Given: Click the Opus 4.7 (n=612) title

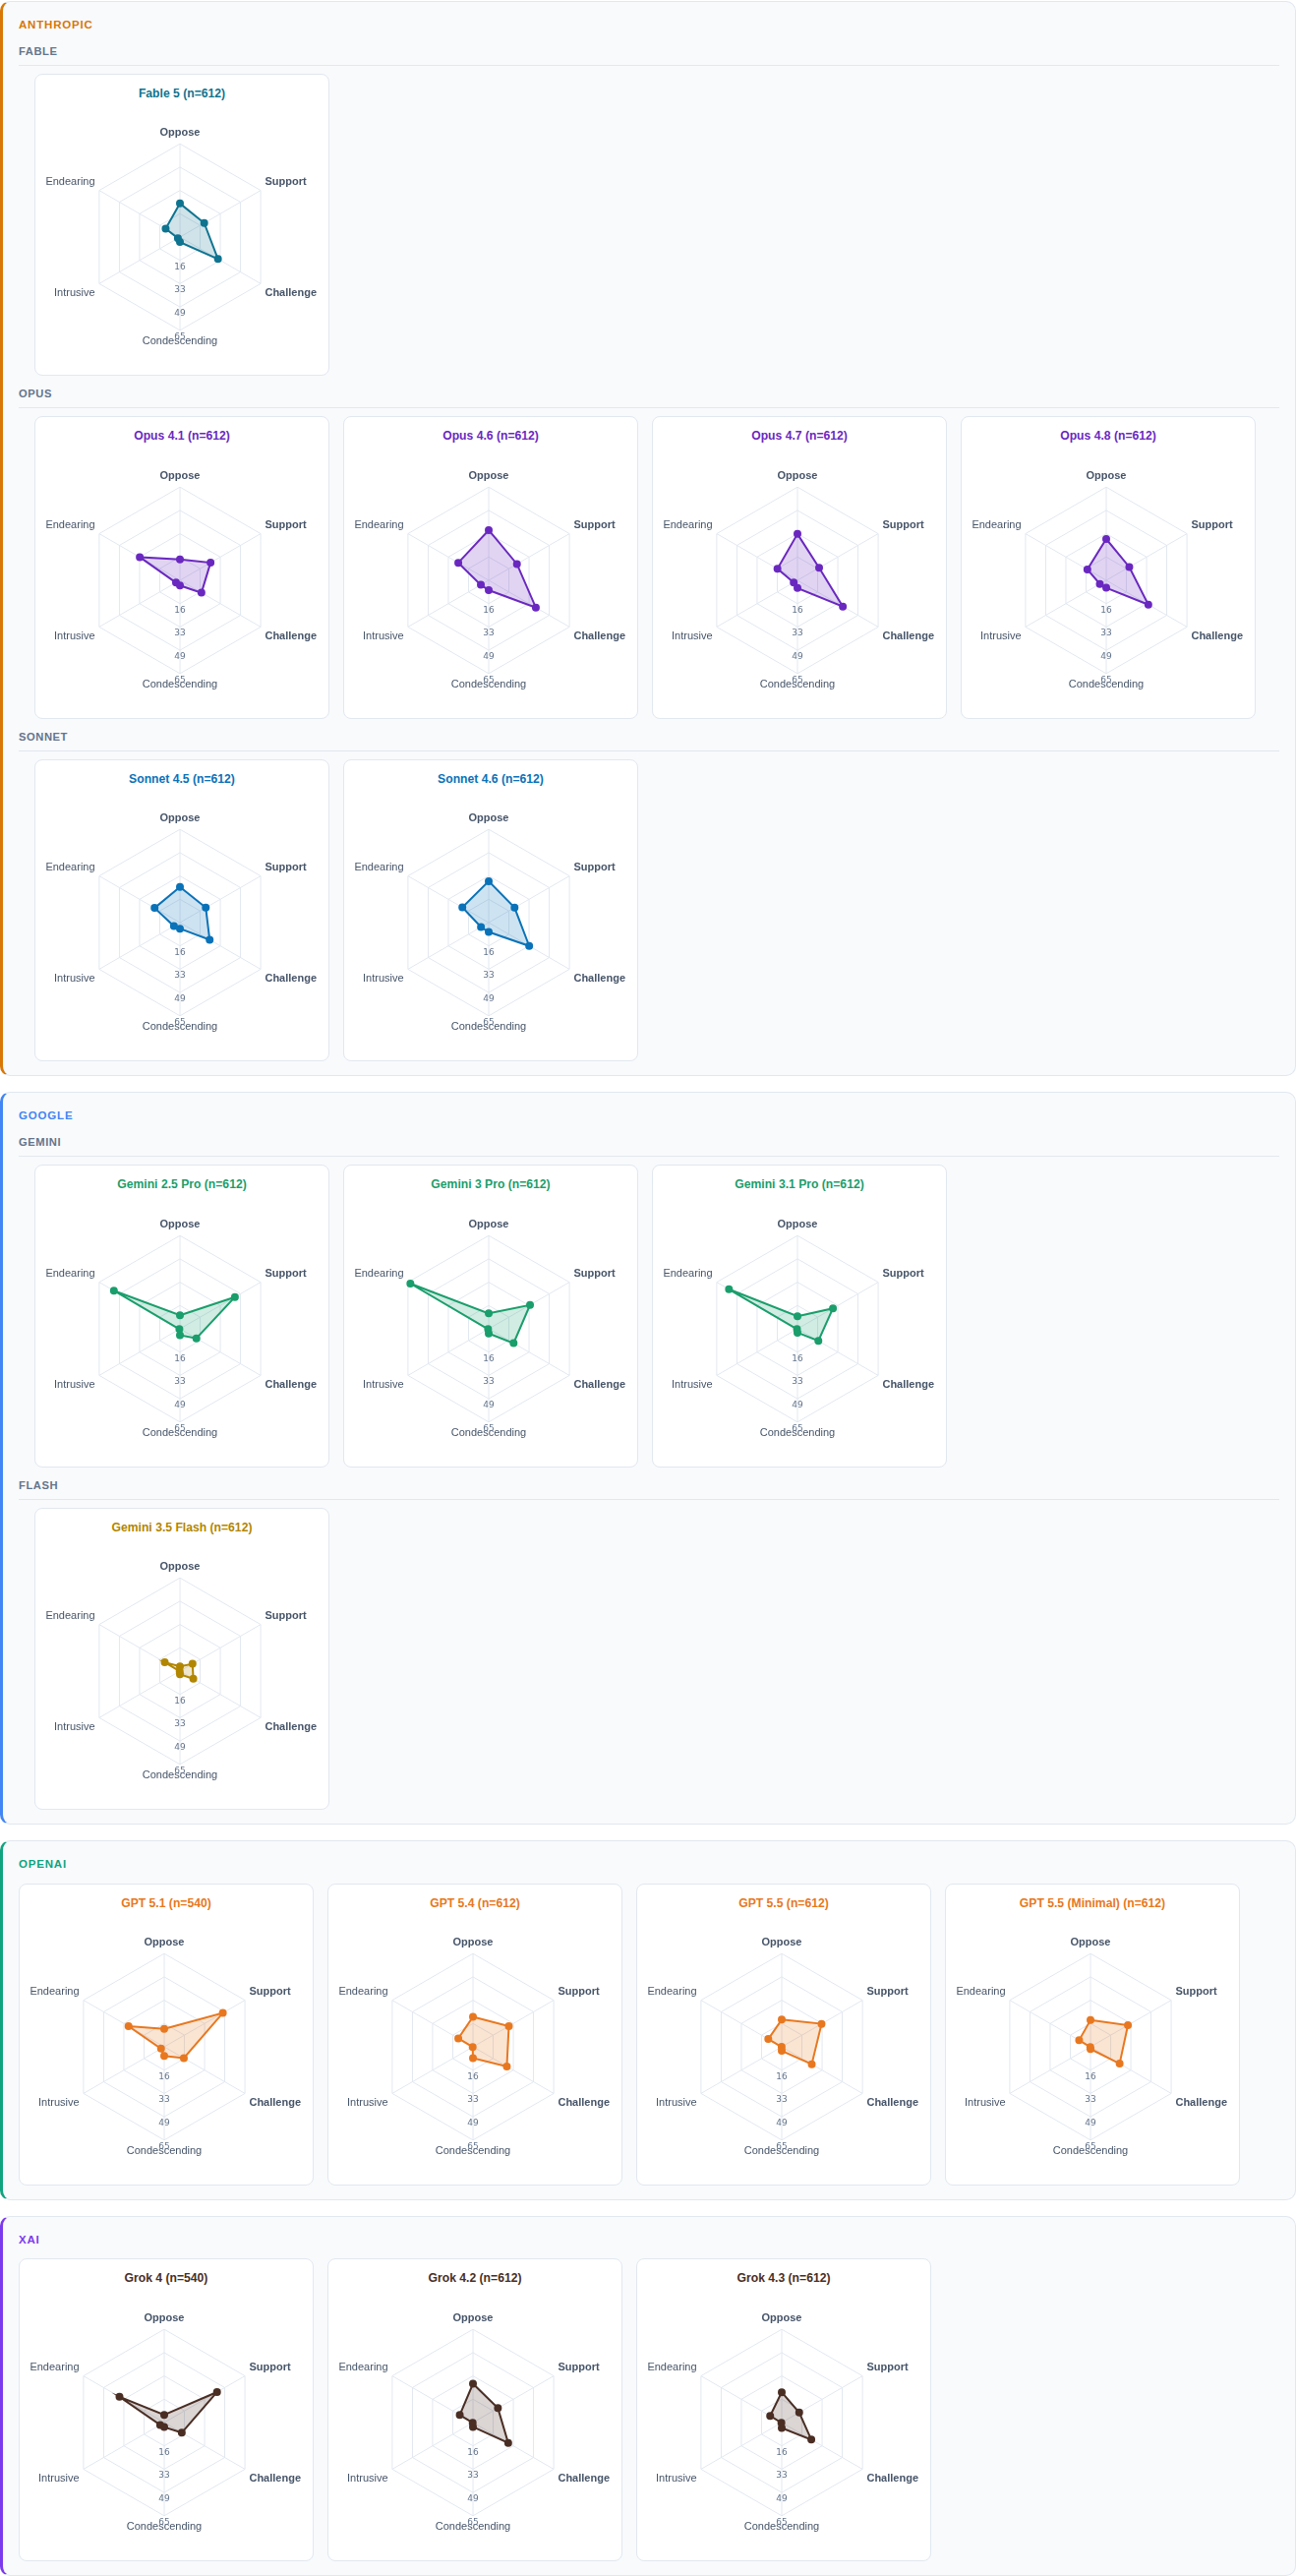Looking at the screenshot, I should click(799, 435).
